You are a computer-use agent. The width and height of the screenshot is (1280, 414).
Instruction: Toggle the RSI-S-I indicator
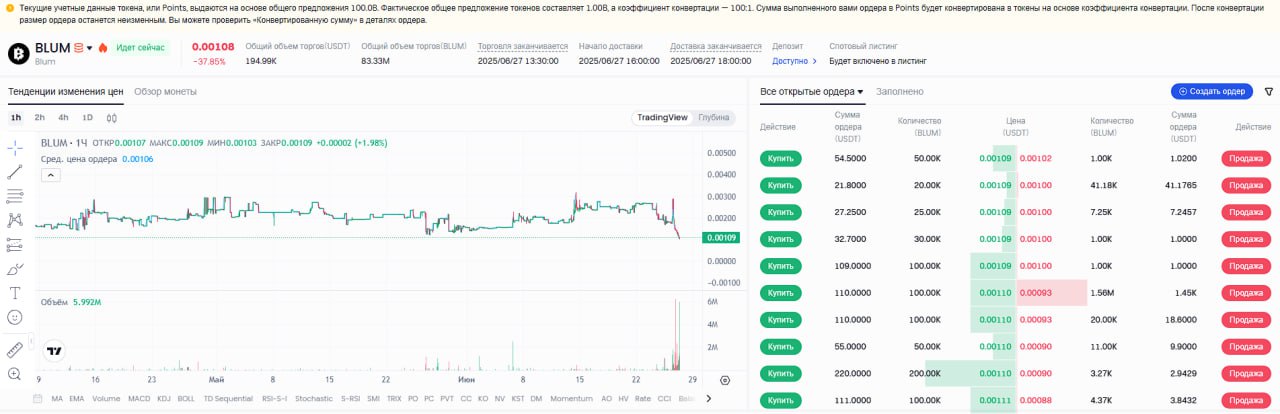coord(274,398)
